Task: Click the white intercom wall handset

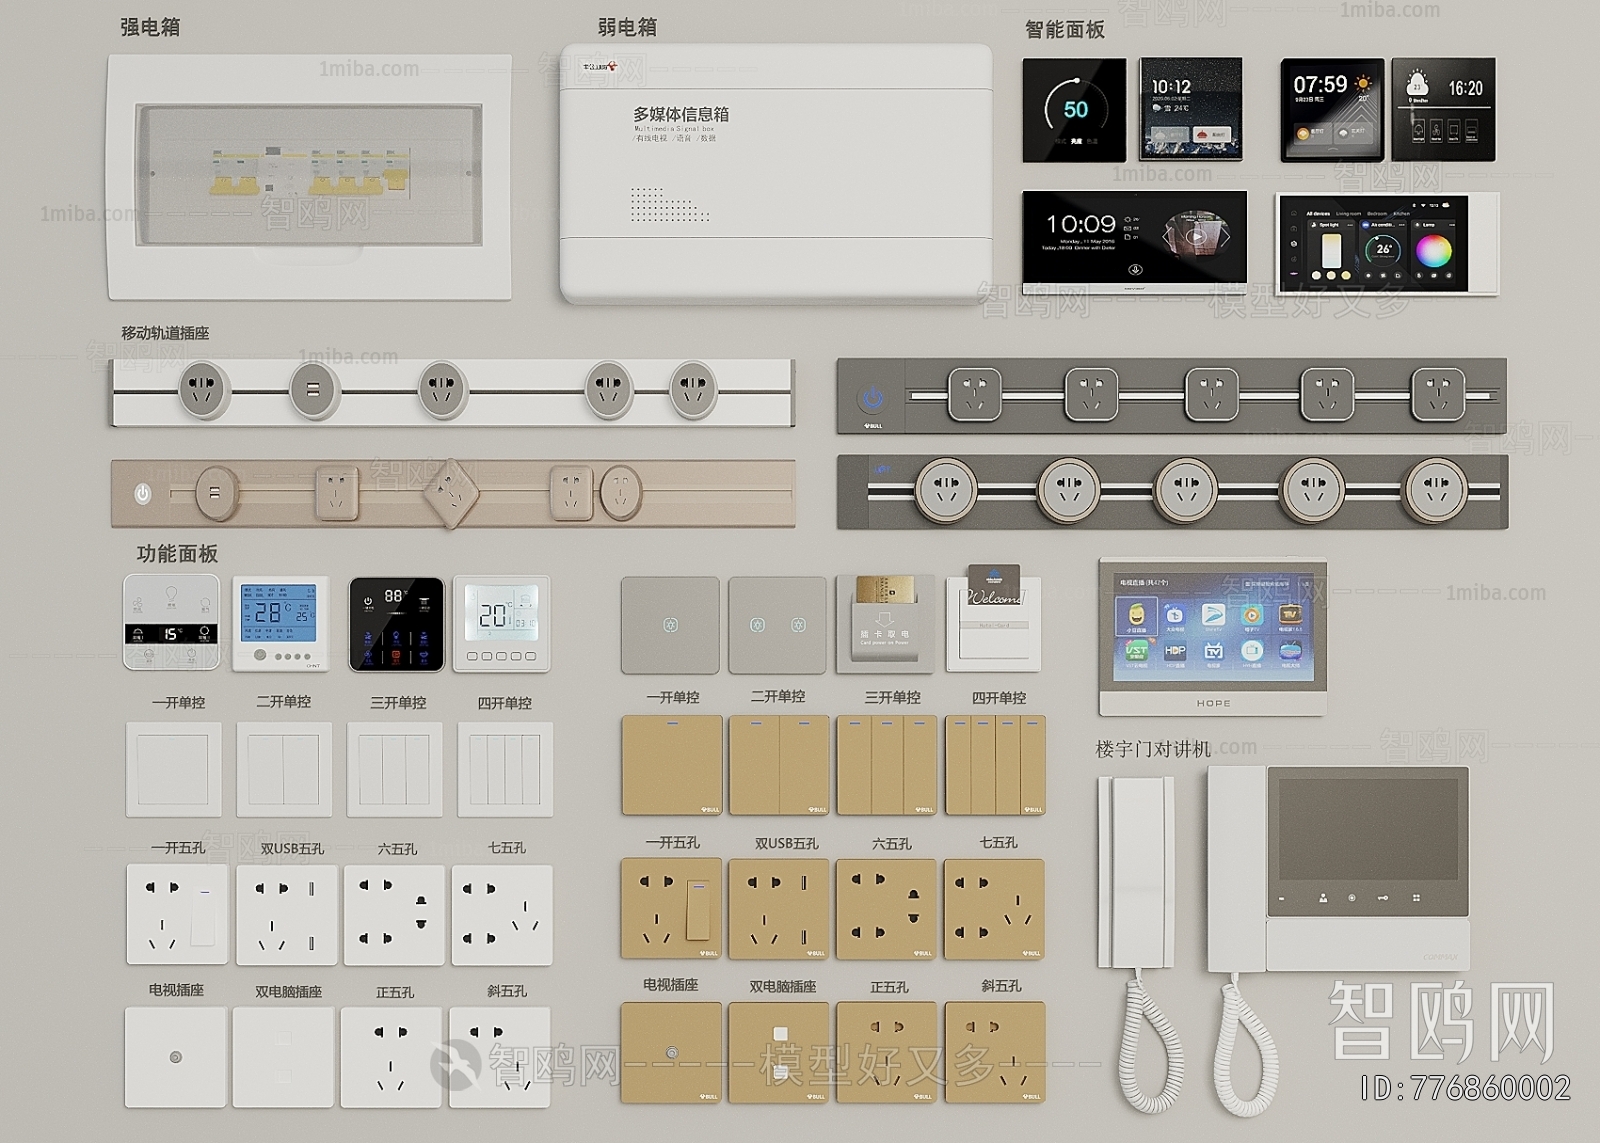Action: pos(1136,873)
